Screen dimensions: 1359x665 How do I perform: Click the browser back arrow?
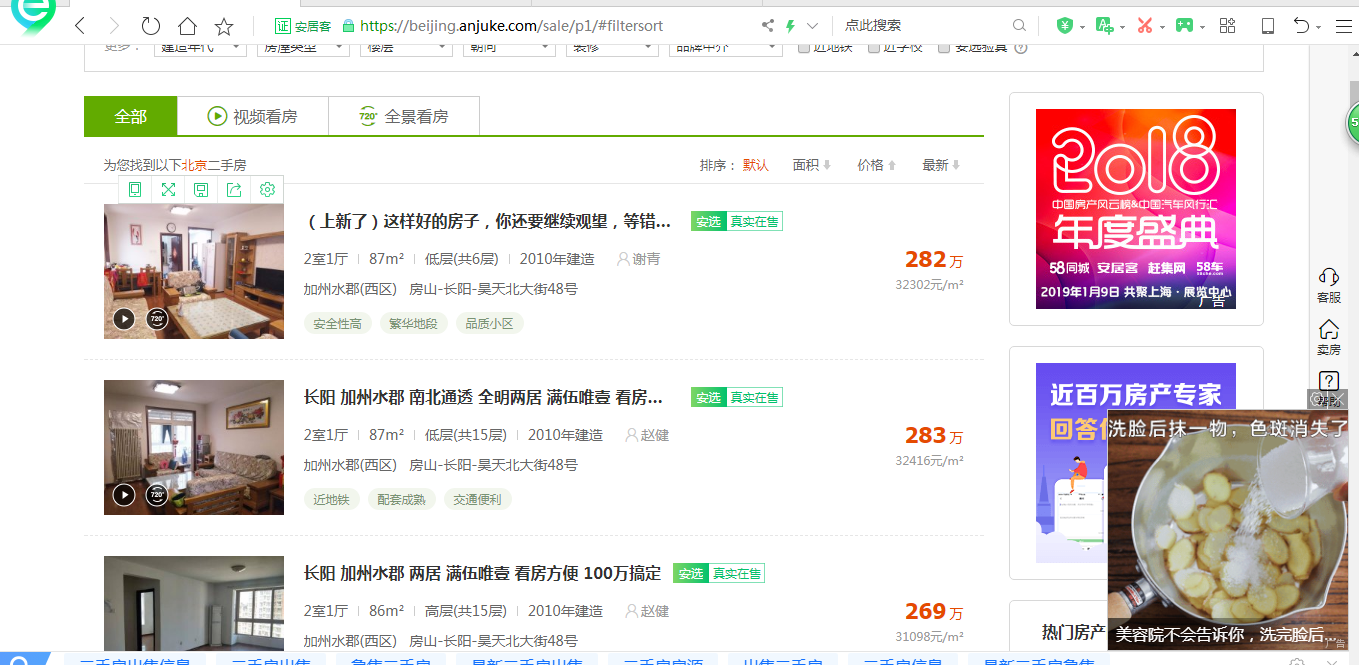coord(80,26)
